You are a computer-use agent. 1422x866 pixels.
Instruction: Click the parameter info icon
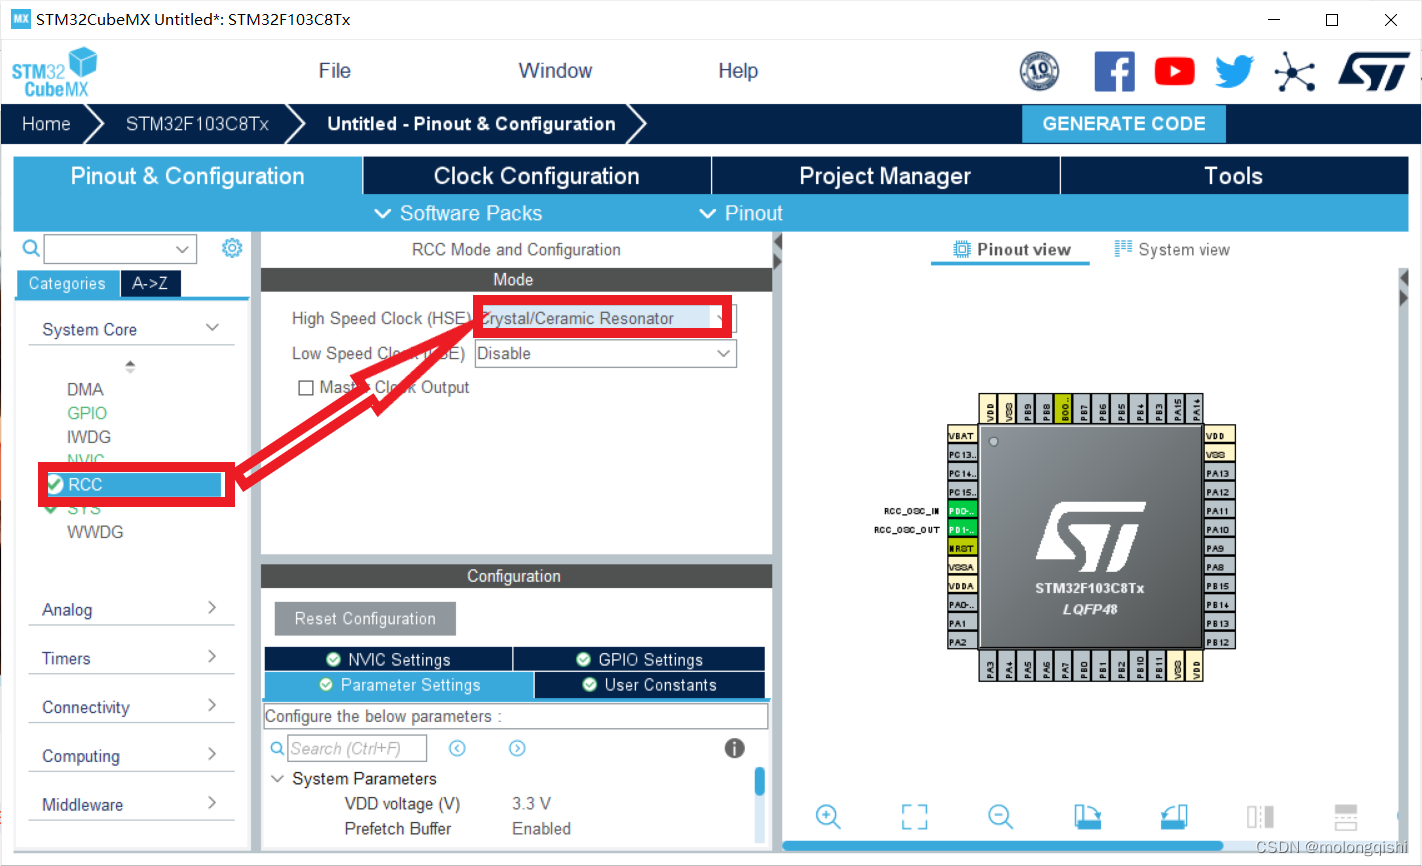click(734, 748)
